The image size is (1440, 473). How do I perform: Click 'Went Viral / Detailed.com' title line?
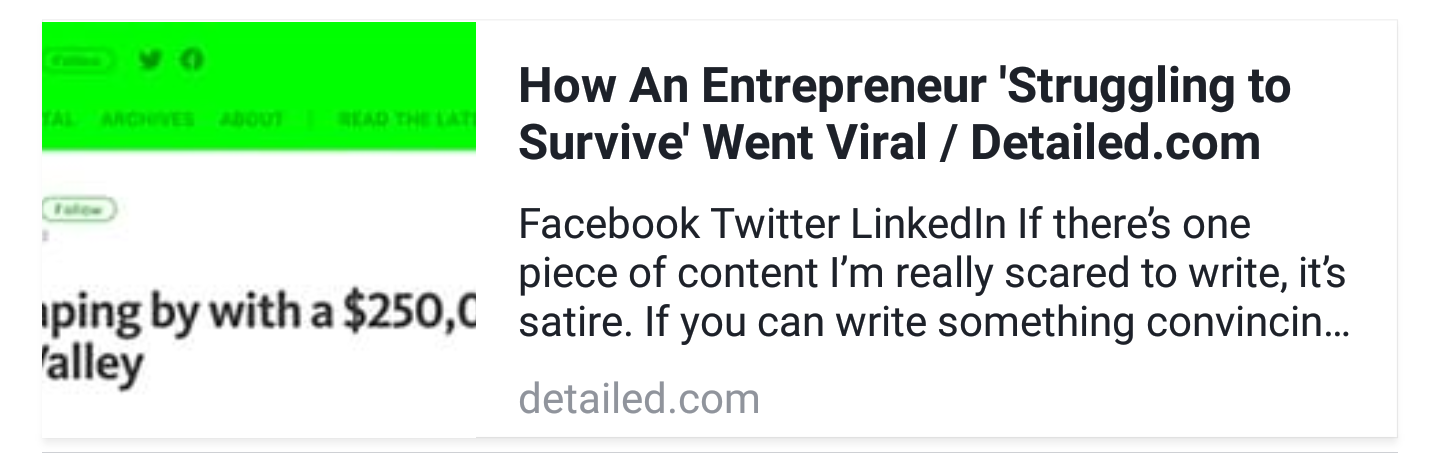pos(889,144)
